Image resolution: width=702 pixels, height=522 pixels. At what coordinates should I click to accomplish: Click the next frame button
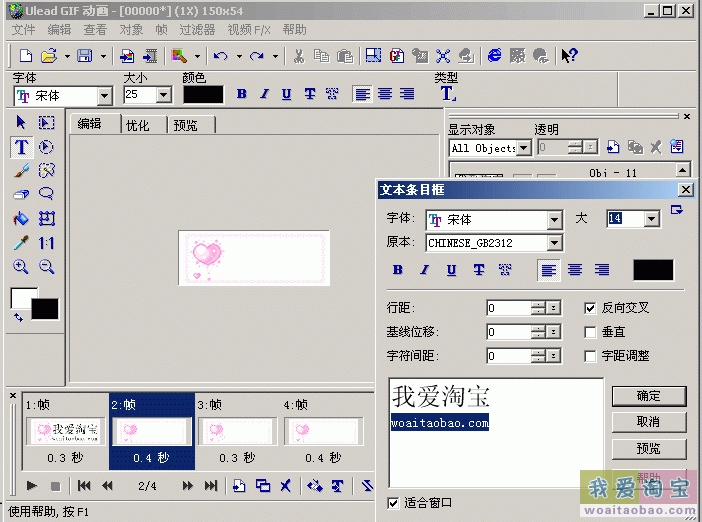pos(188,486)
